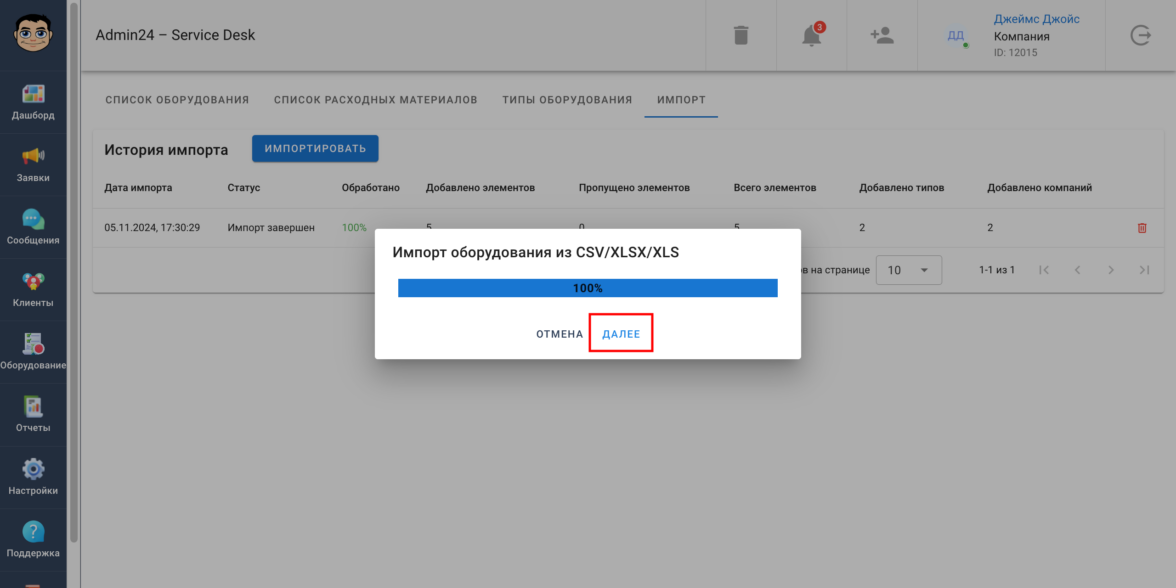Open the Сообщения section in sidebar

(x=33, y=227)
